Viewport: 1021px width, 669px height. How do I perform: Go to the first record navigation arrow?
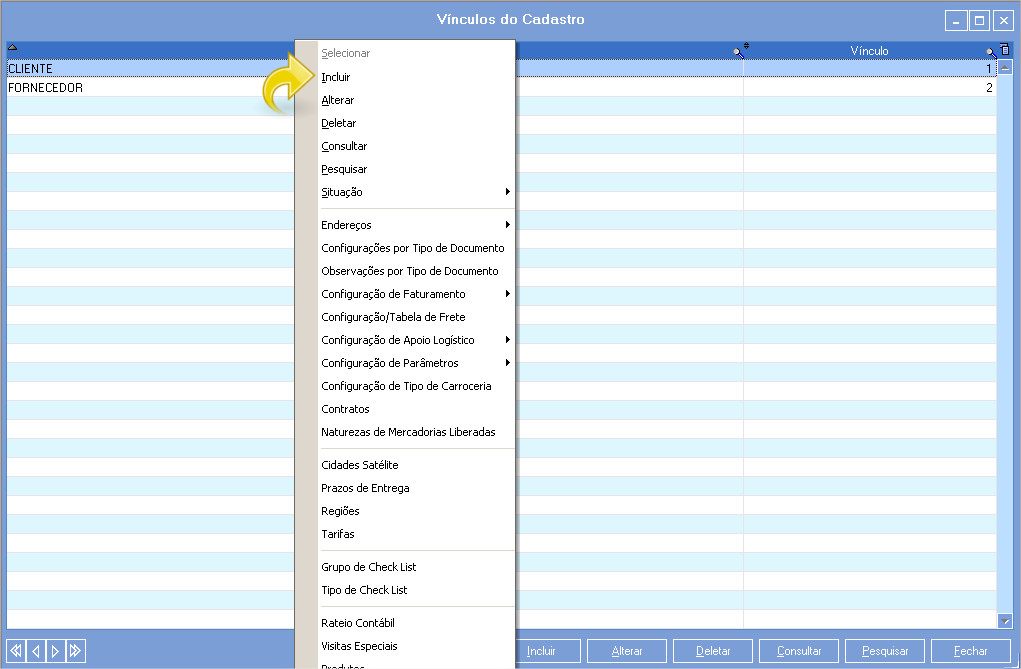pyautogui.click(x=16, y=651)
